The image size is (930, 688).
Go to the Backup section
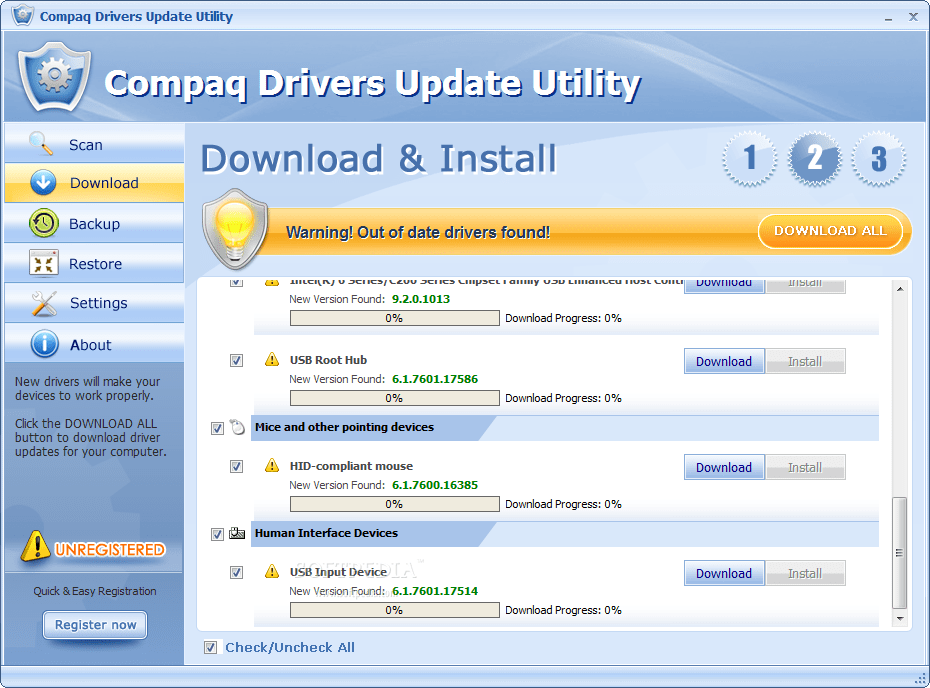click(x=94, y=224)
